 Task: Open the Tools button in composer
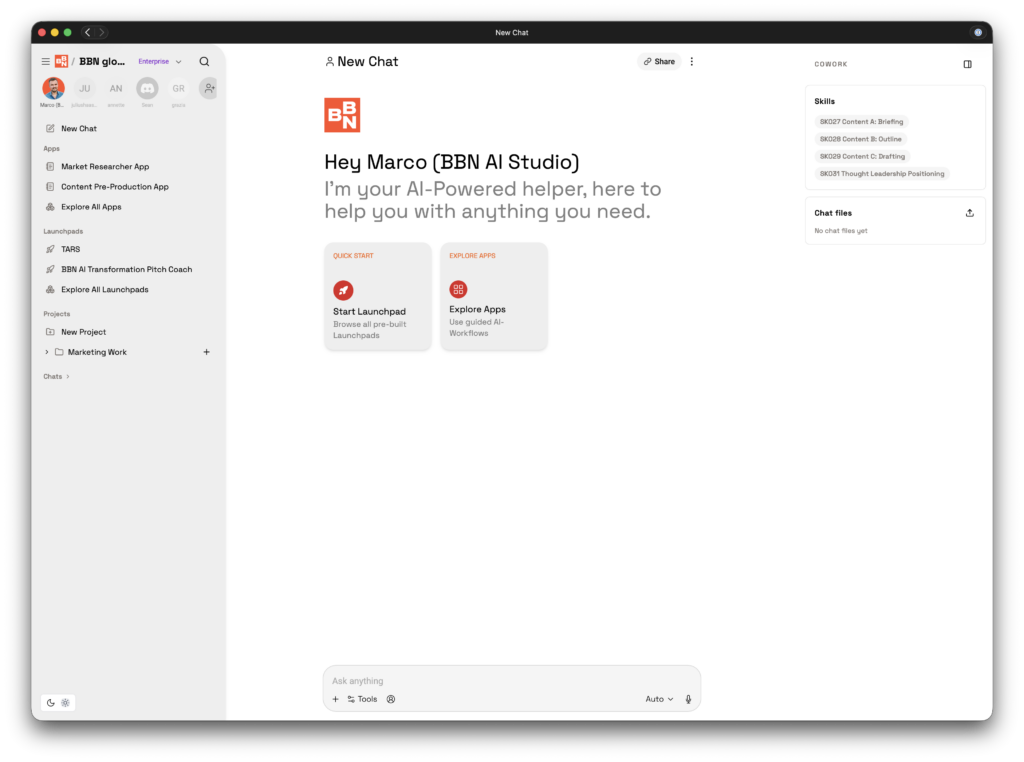(362, 699)
